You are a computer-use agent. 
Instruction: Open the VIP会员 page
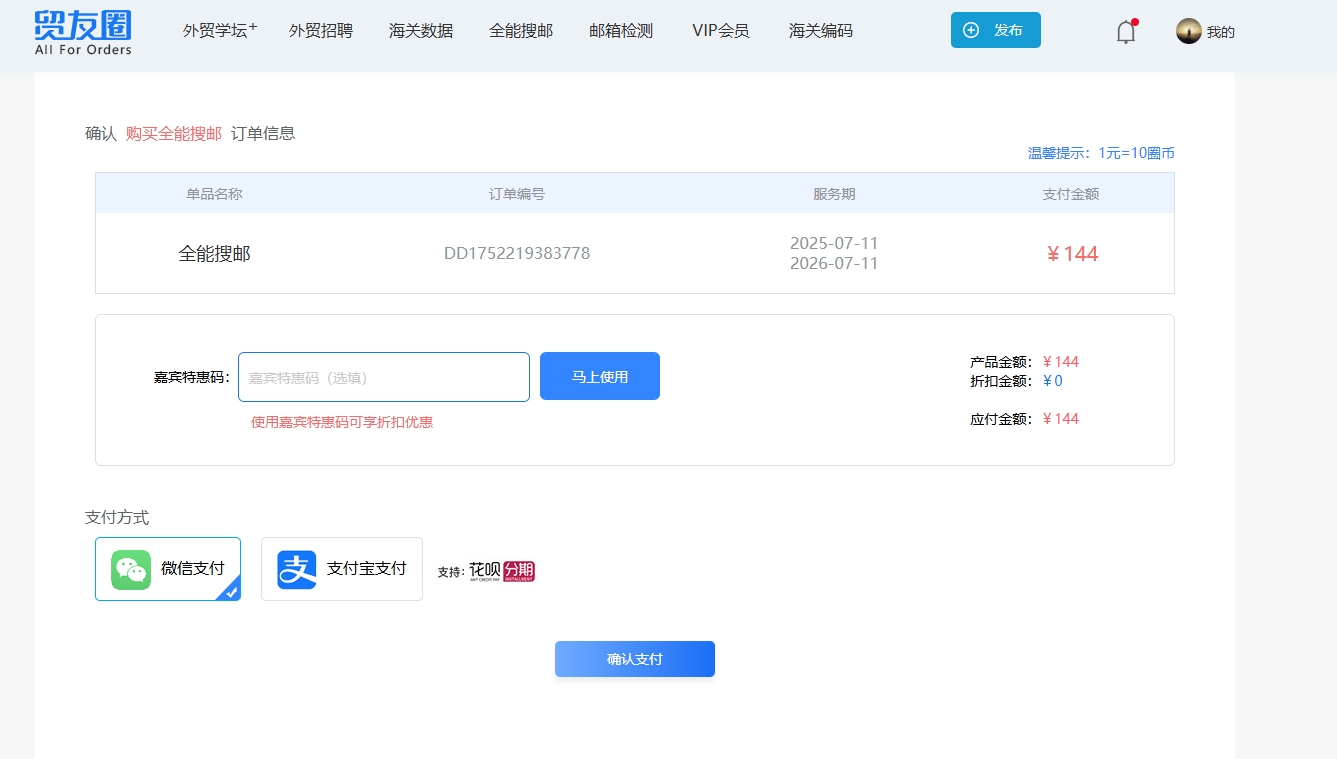[720, 31]
